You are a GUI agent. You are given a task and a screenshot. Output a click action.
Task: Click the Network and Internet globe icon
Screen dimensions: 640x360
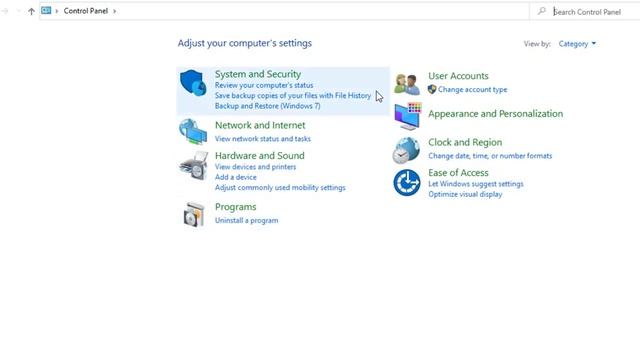193,131
